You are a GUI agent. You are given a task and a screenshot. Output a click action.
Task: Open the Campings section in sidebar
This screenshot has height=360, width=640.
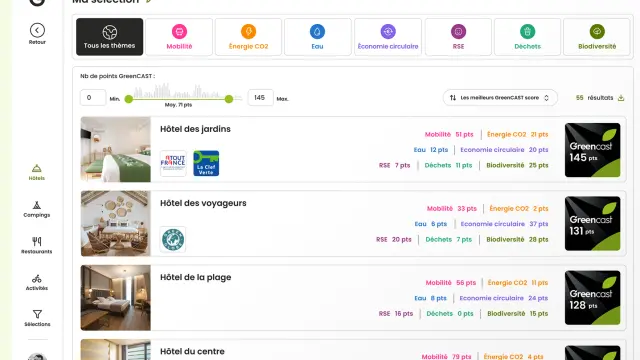click(x=37, y=209)
